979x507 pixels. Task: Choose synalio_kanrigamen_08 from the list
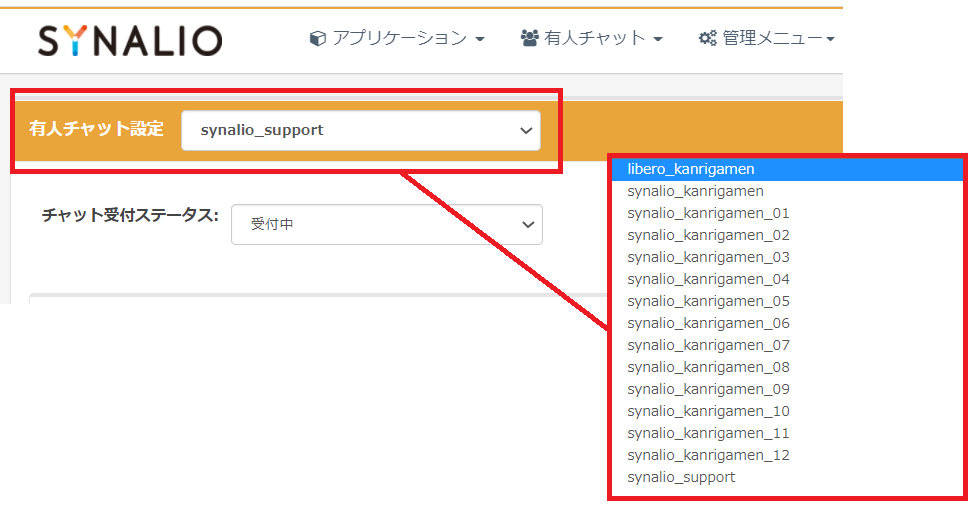787,367
